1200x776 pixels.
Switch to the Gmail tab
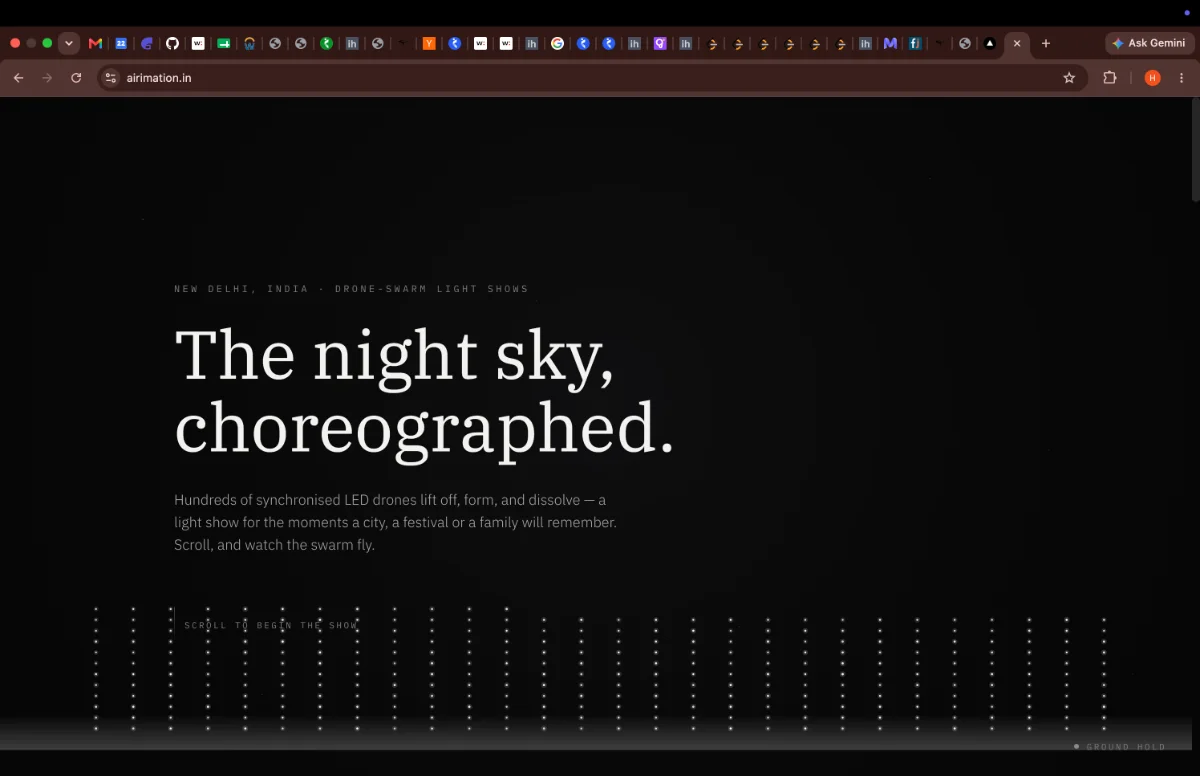[x=95, y=44]
